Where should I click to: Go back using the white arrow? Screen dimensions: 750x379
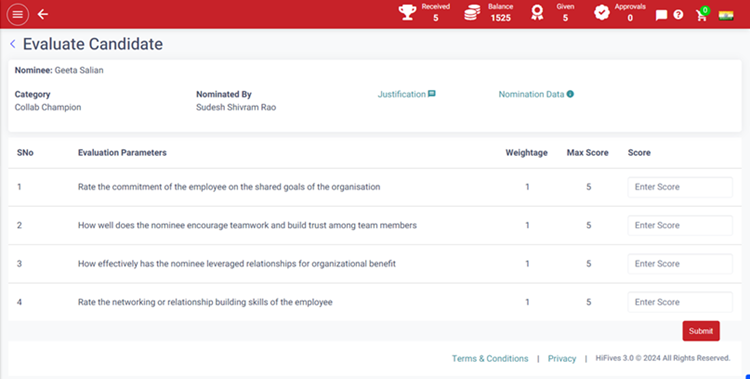(43, 14)
